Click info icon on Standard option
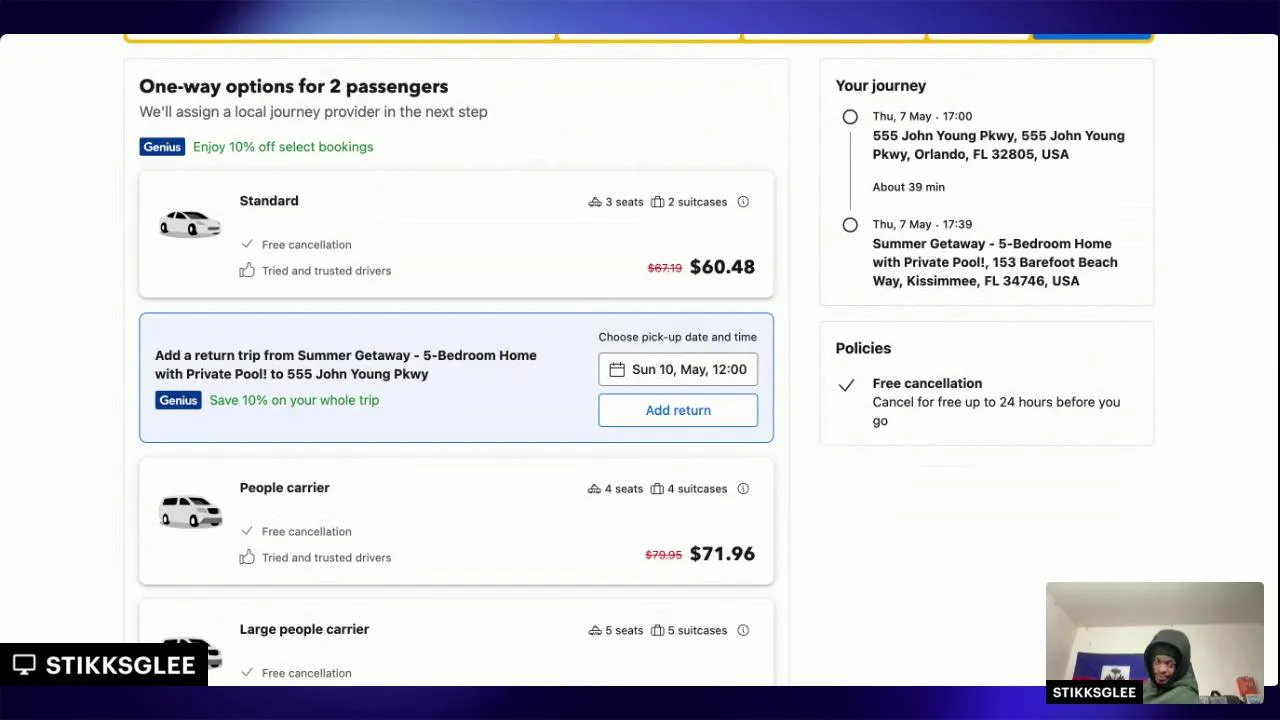Image resolution: width=1280 pixels, height=720 pixels. click(x=743, y=202)
